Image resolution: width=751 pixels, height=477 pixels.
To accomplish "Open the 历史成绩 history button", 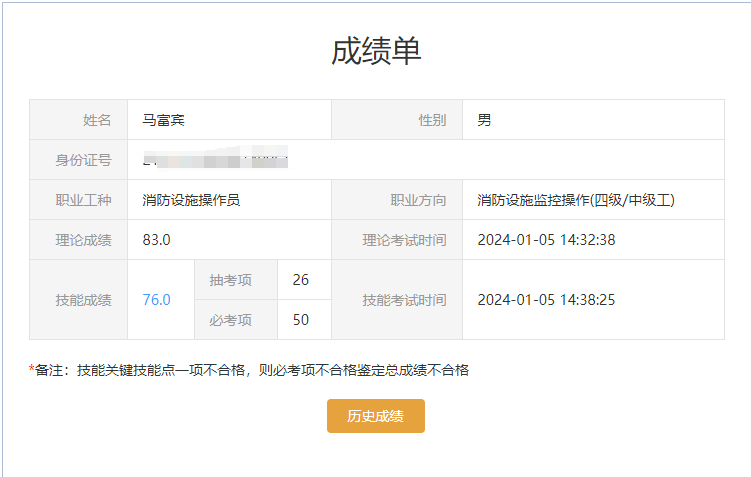I will coord(376,416).
